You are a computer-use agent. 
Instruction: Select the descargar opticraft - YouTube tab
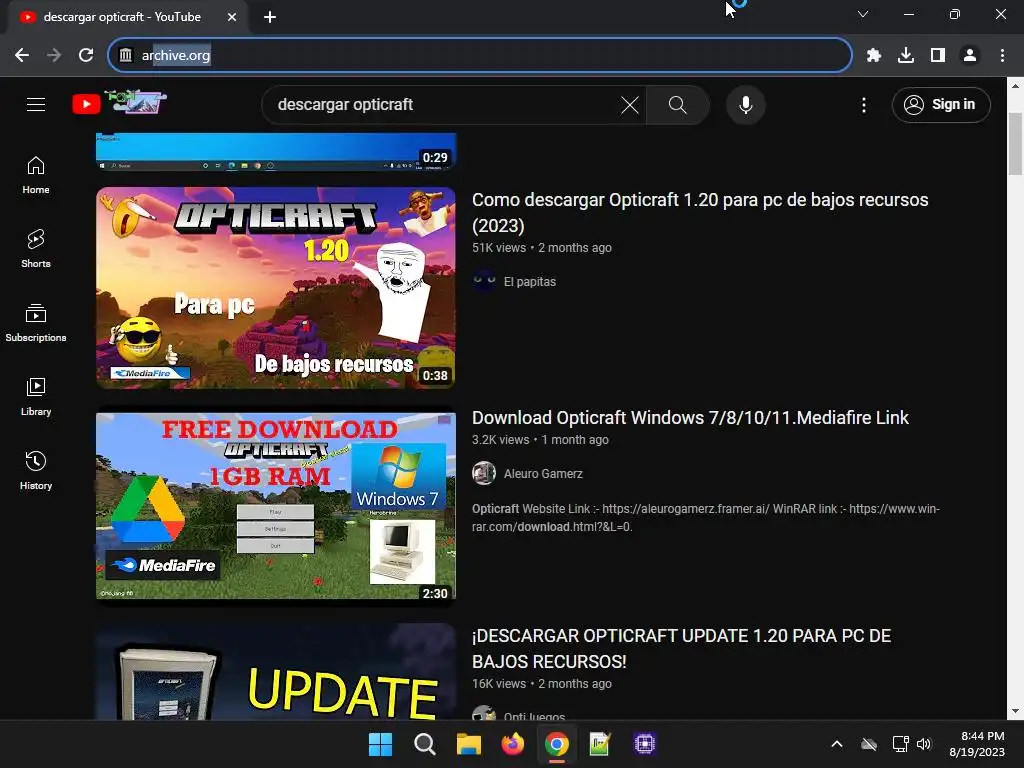coord(127,17)
